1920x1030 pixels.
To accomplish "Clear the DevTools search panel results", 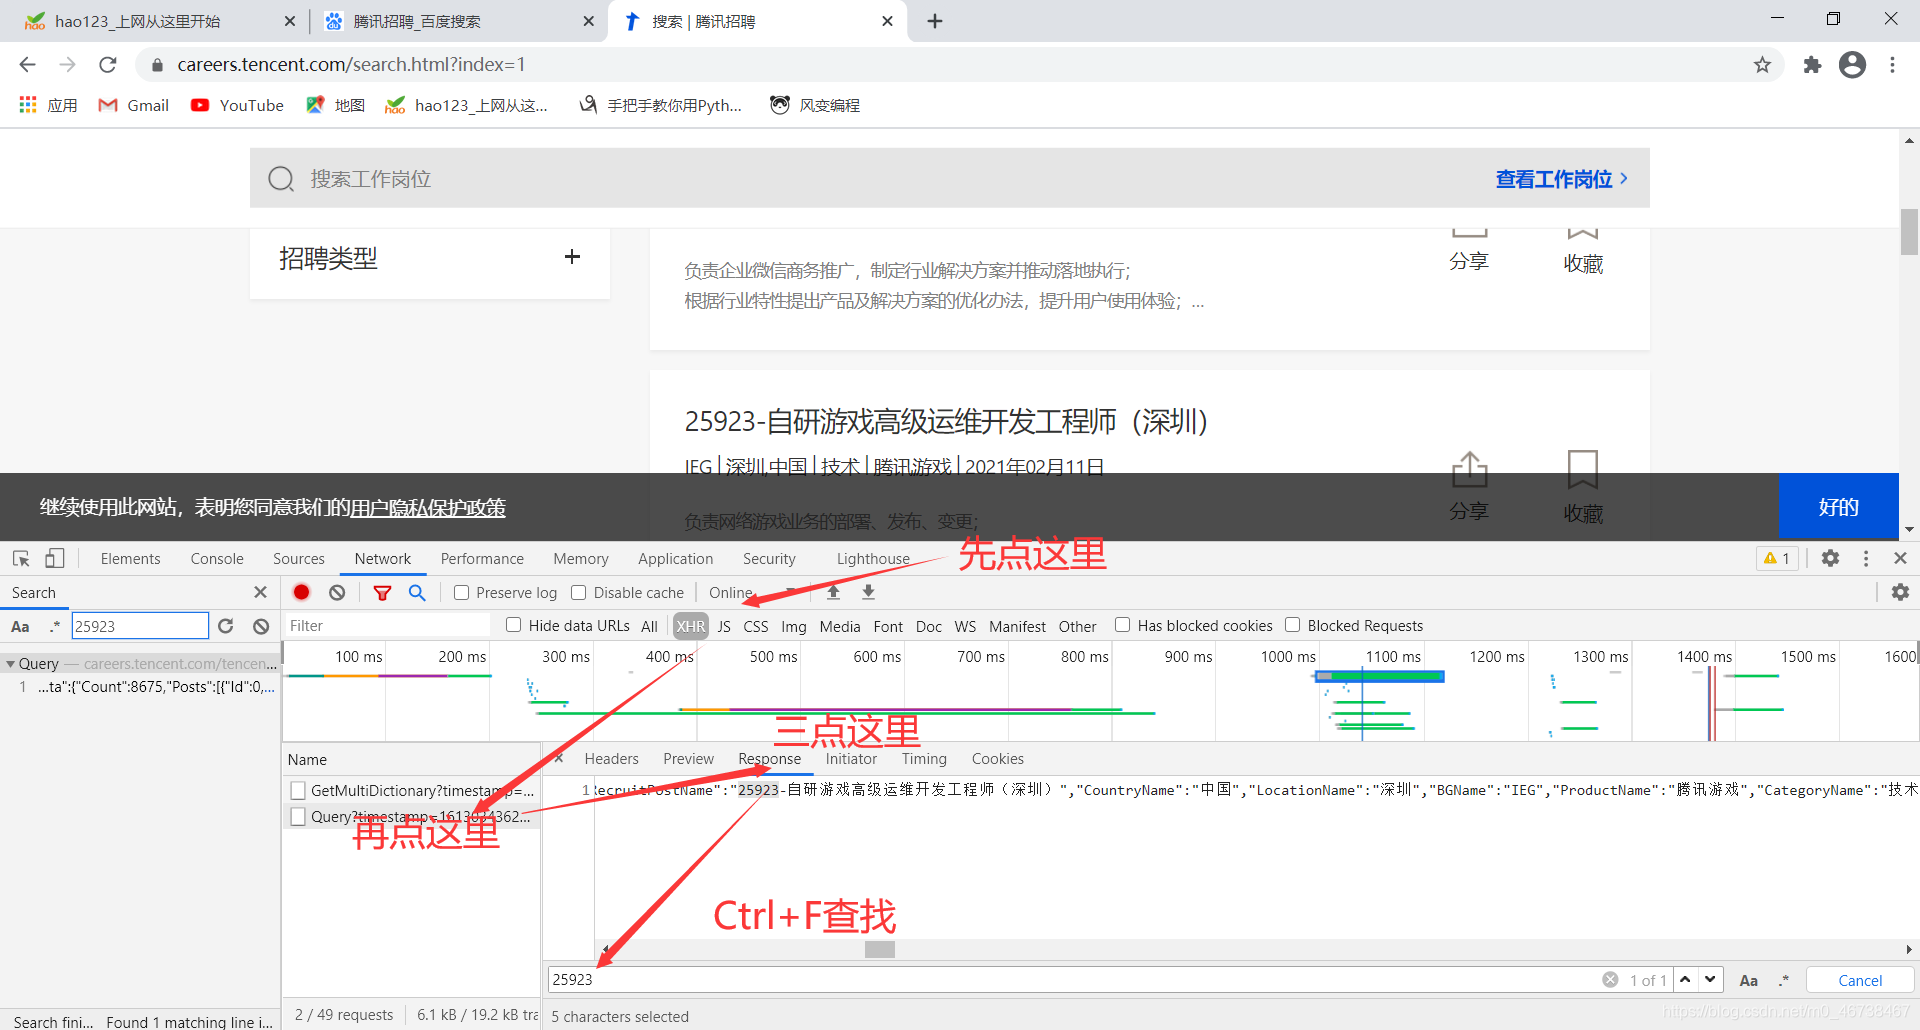I will click(x=261, y=626).
